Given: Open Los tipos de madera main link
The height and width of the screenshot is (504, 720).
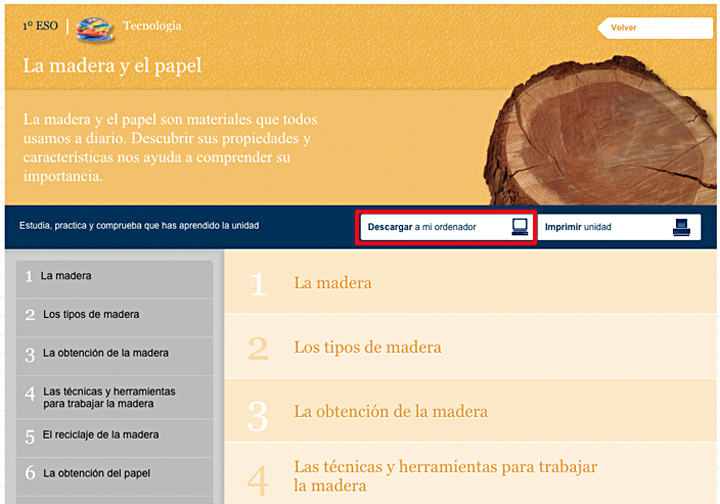Looking at the screenshot, I should pos(367,347).
